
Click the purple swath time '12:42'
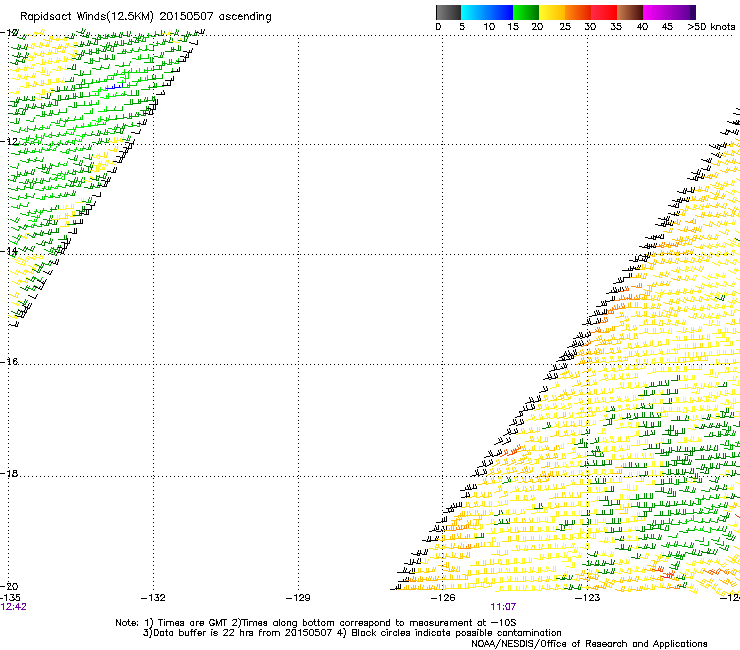14,607
